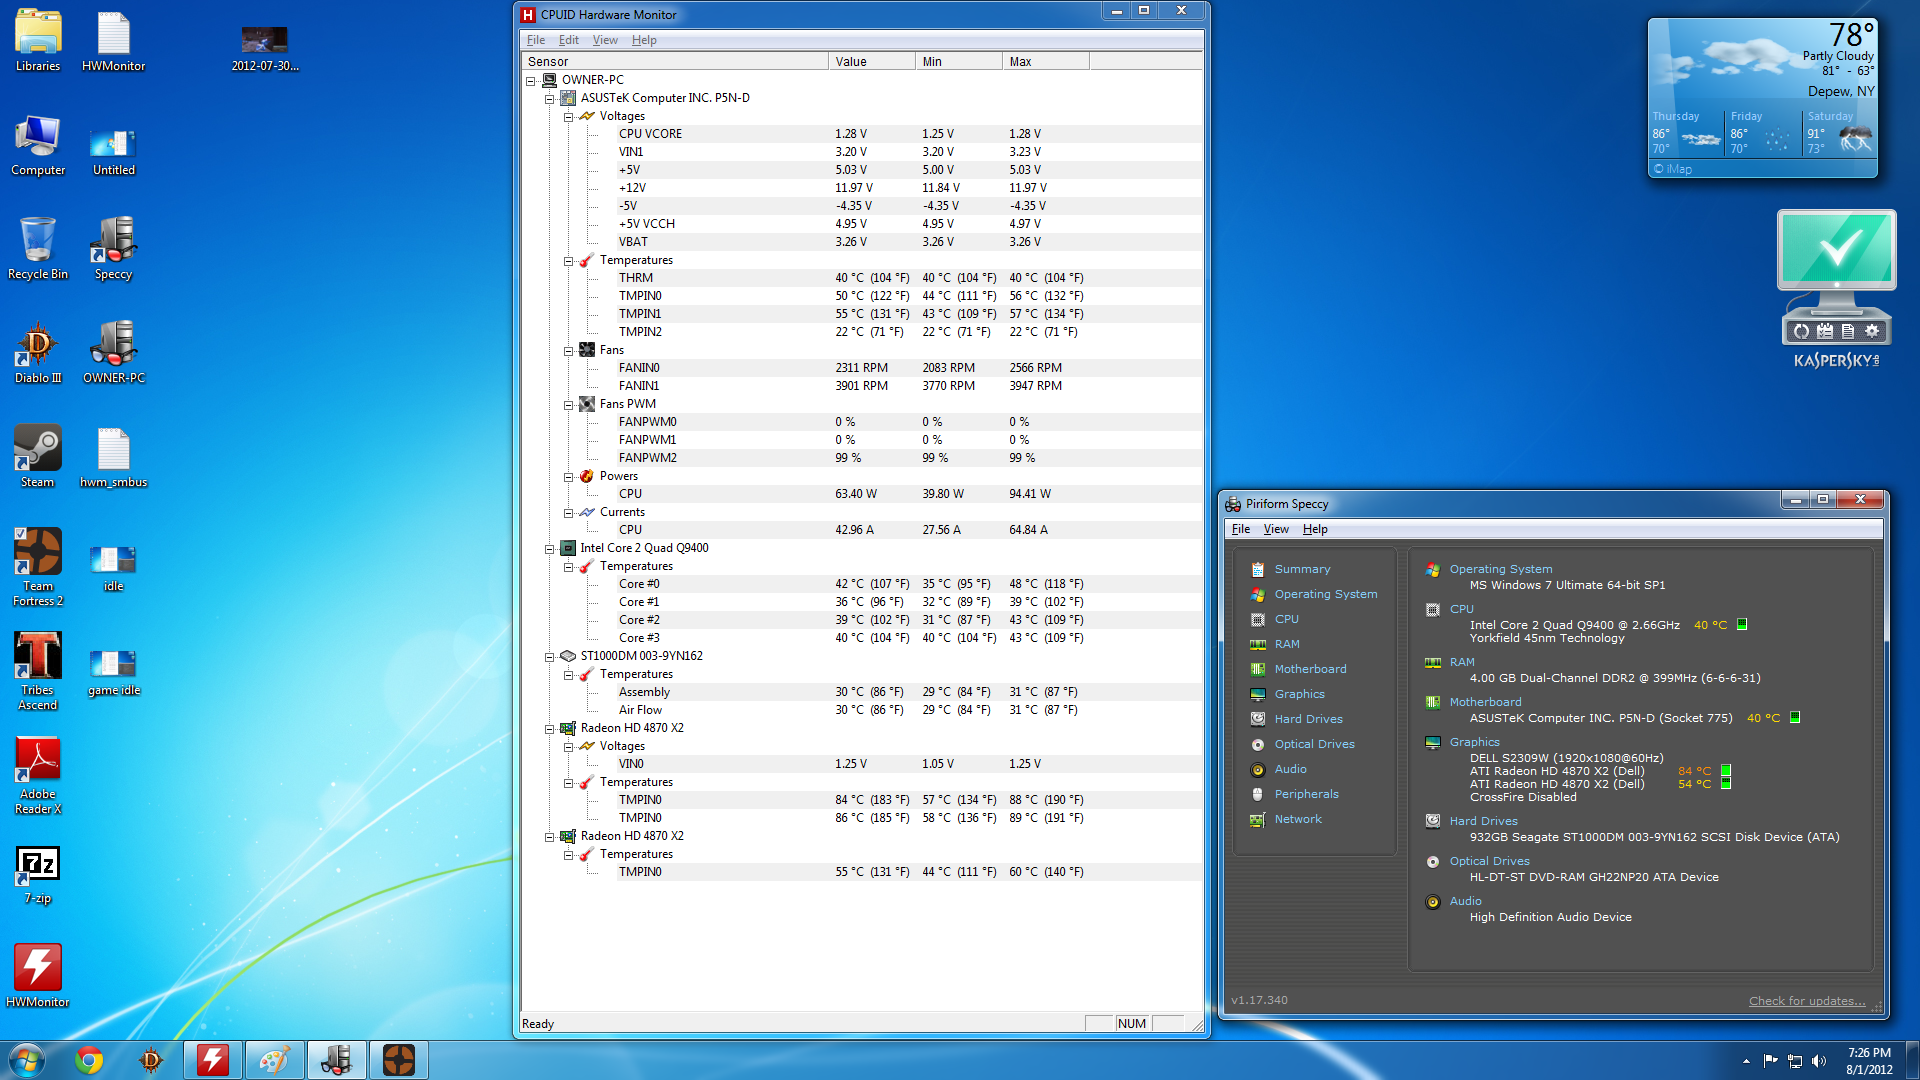The image size is (1920, 1080).
Task: Open the Windows Start menu orb
Action: (27, 1060)
